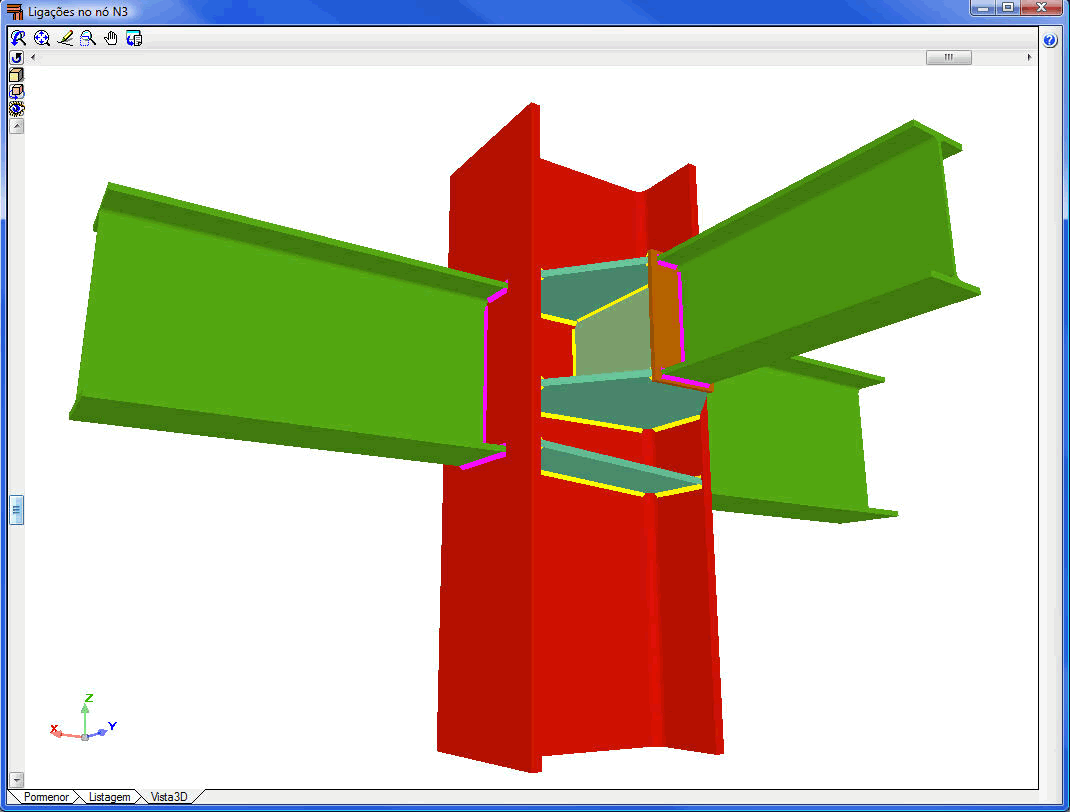Switch to the Pormenor tab
The height and width of the screenshot is (812, 1070).
point(46,797)
